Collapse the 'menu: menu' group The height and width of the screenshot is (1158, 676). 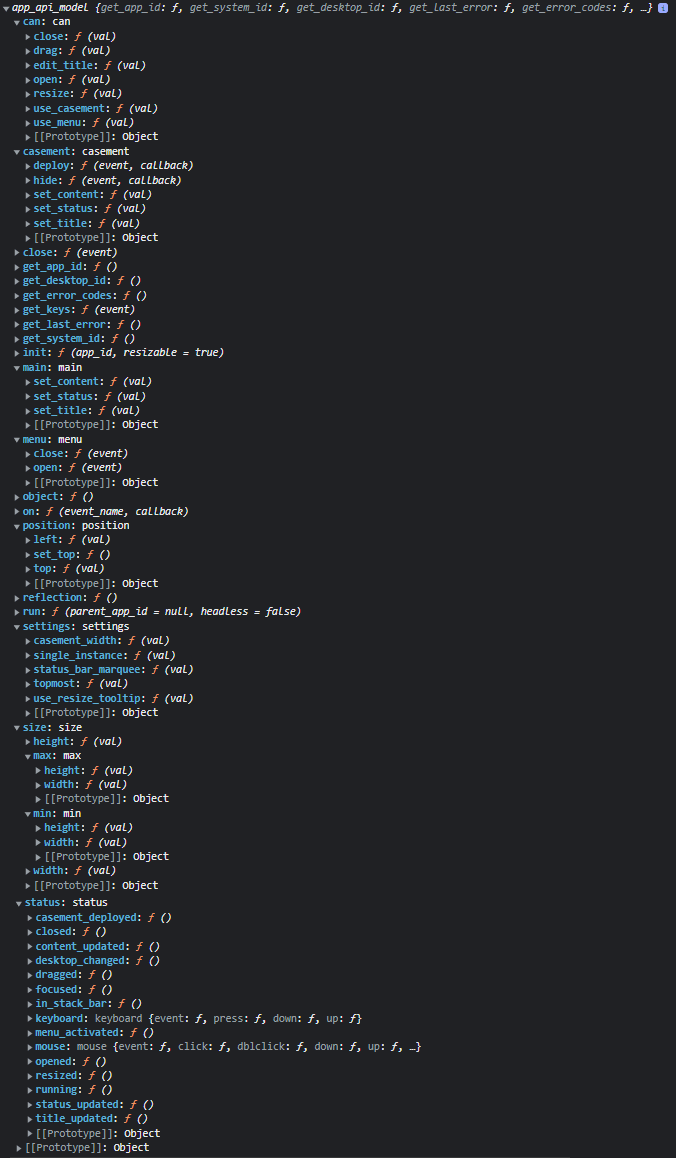17,439
